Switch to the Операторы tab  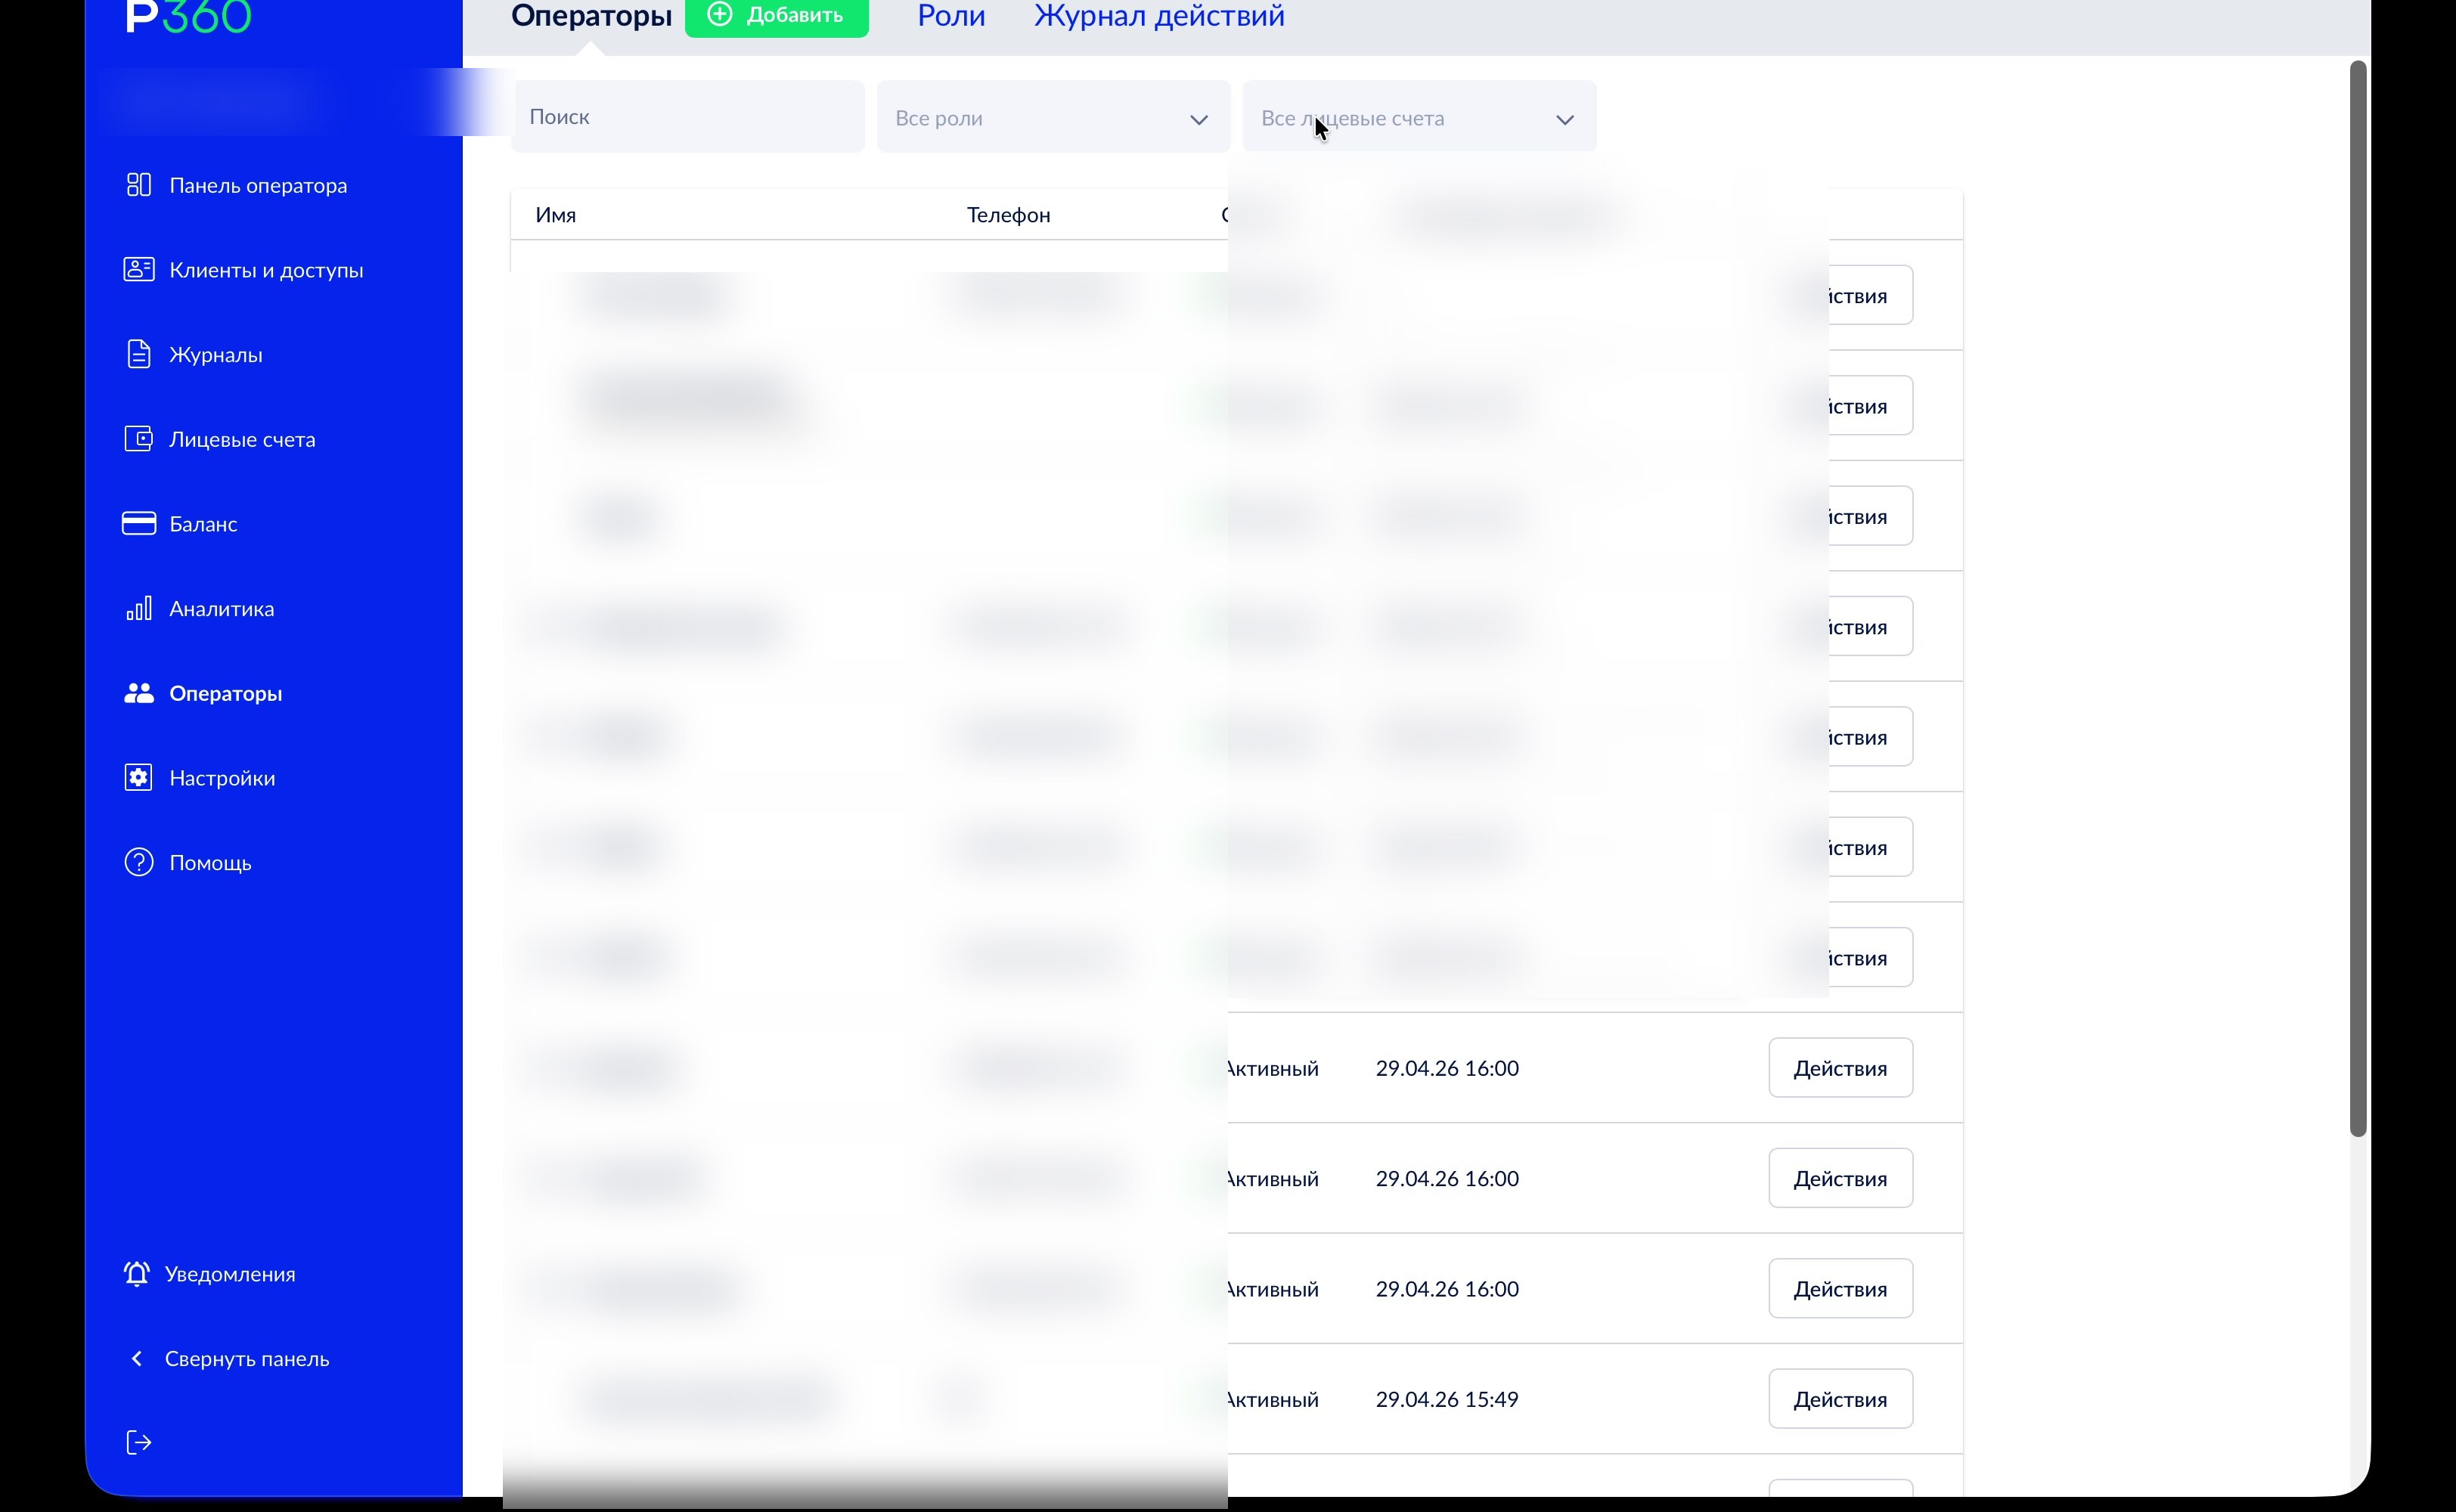pyautogui.click(x=591, y=15)
